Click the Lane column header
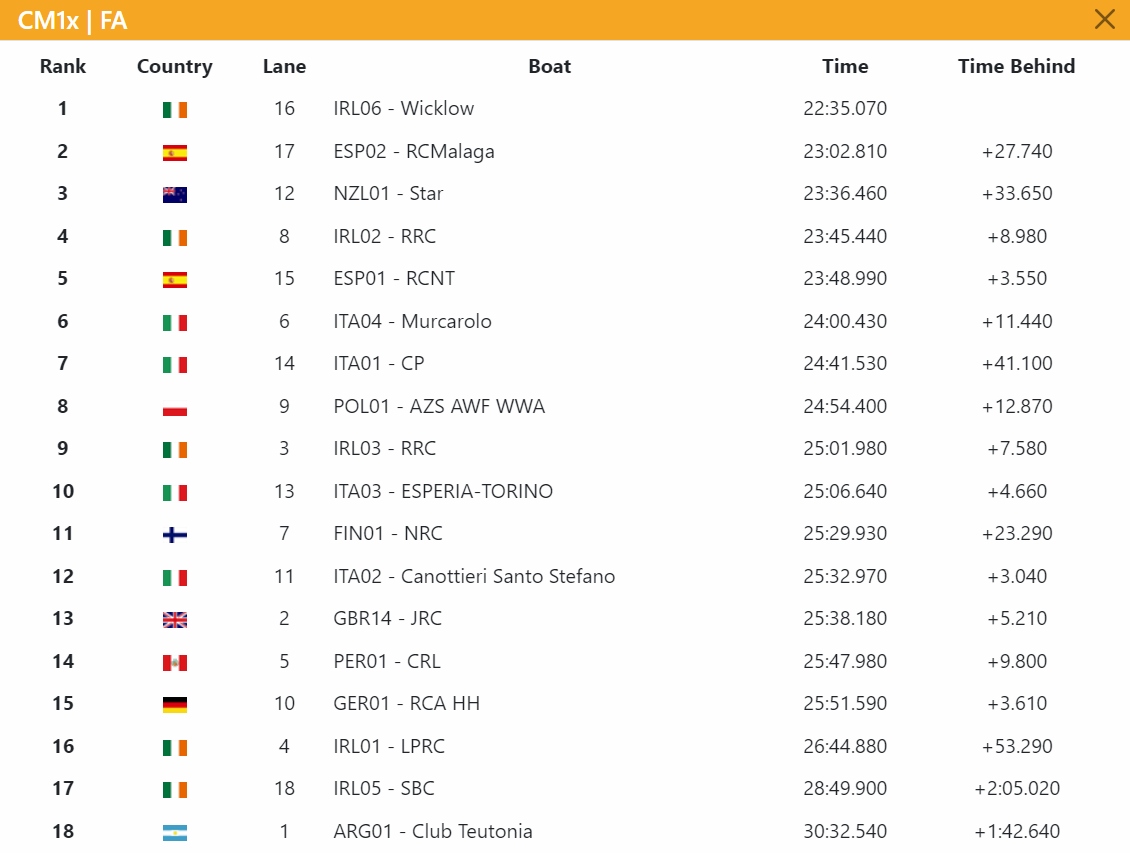1130x853 pixels. [284, 66]
